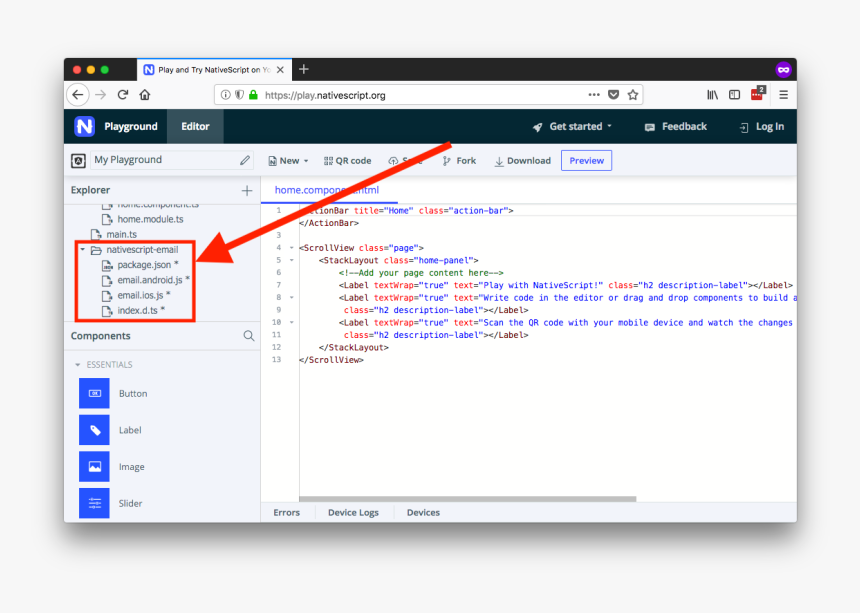Viewport: 860px width, 613px height.
Task: Collapse the nativescript-email folder
Action: (83, 249)
